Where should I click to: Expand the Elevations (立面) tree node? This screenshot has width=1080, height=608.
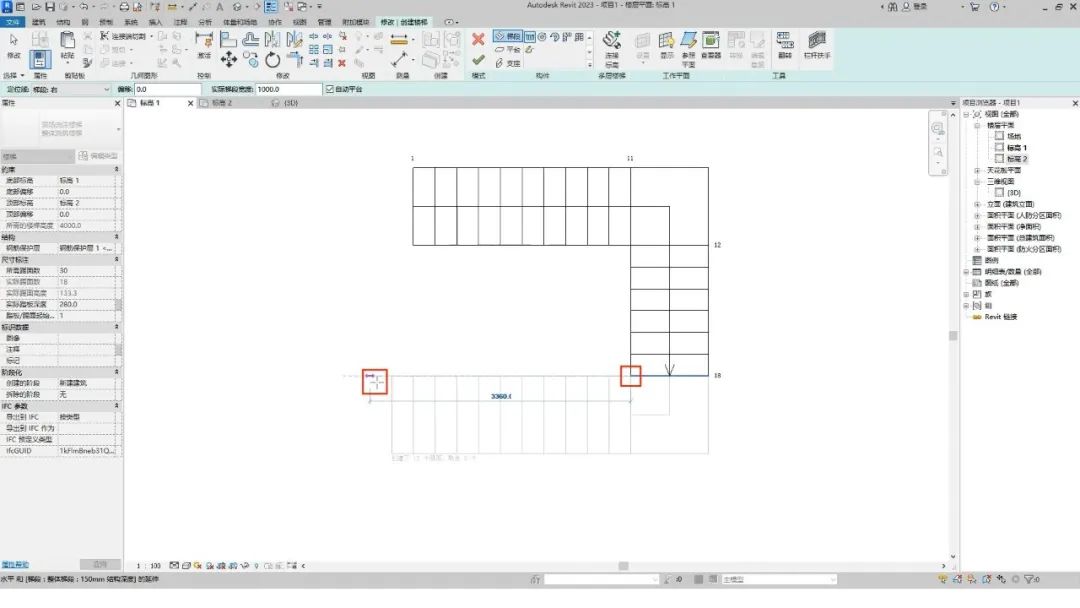click(x=977, y=204)
